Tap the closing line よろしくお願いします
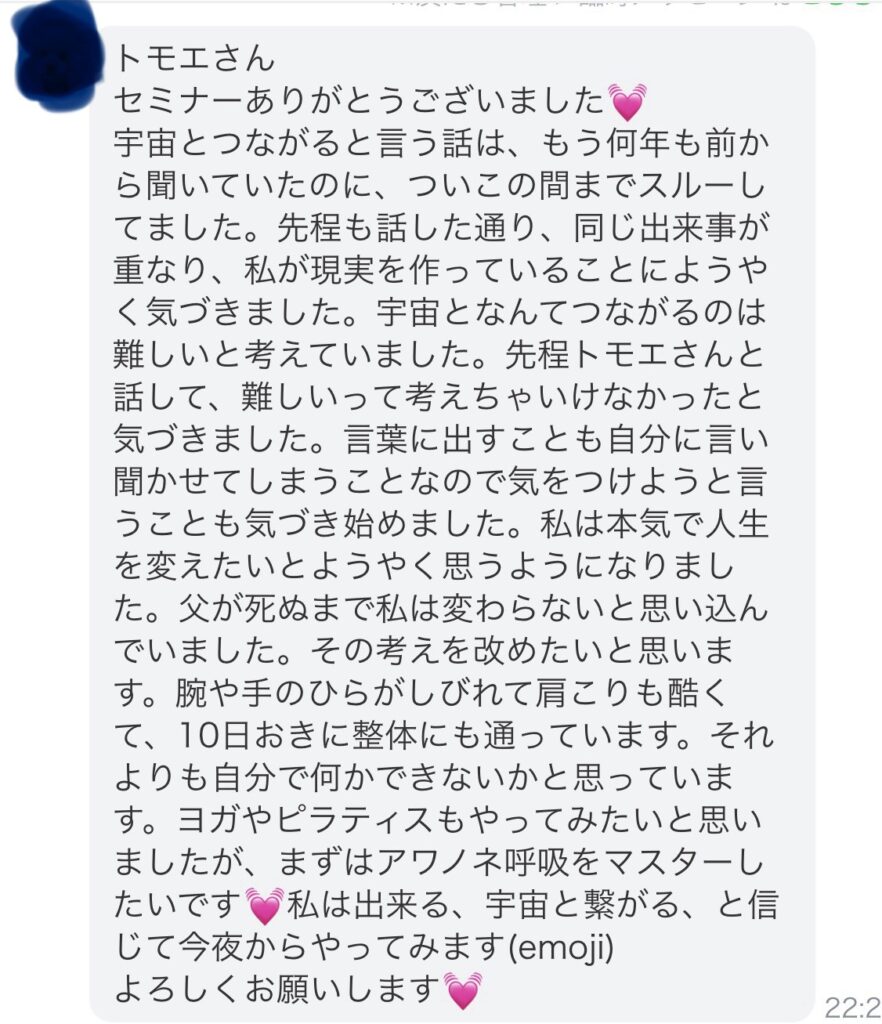The height and width of the screenshot is (1024, 882). [277, 989]
